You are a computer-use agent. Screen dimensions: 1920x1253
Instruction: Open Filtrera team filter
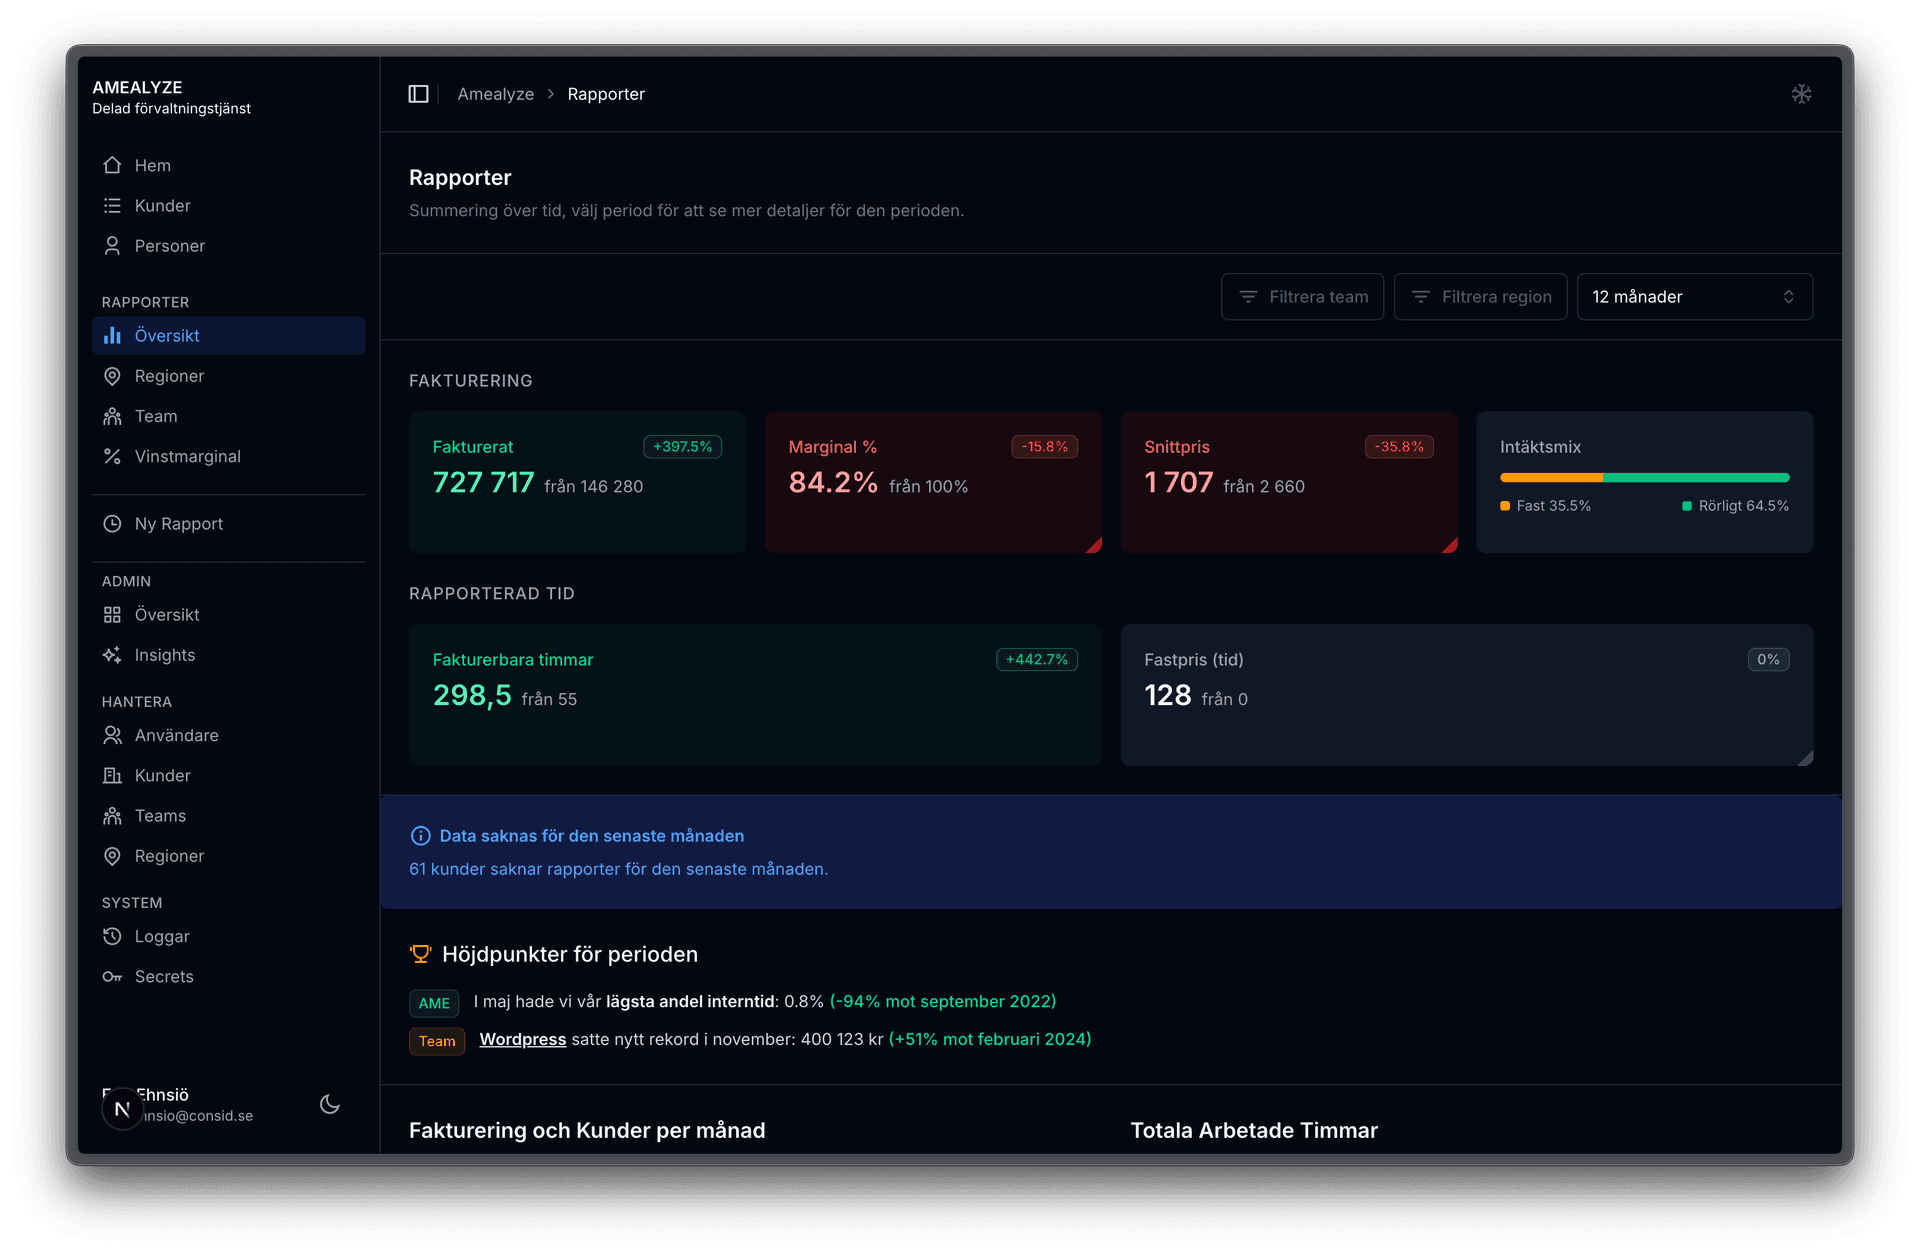[x=1302, y=297]
